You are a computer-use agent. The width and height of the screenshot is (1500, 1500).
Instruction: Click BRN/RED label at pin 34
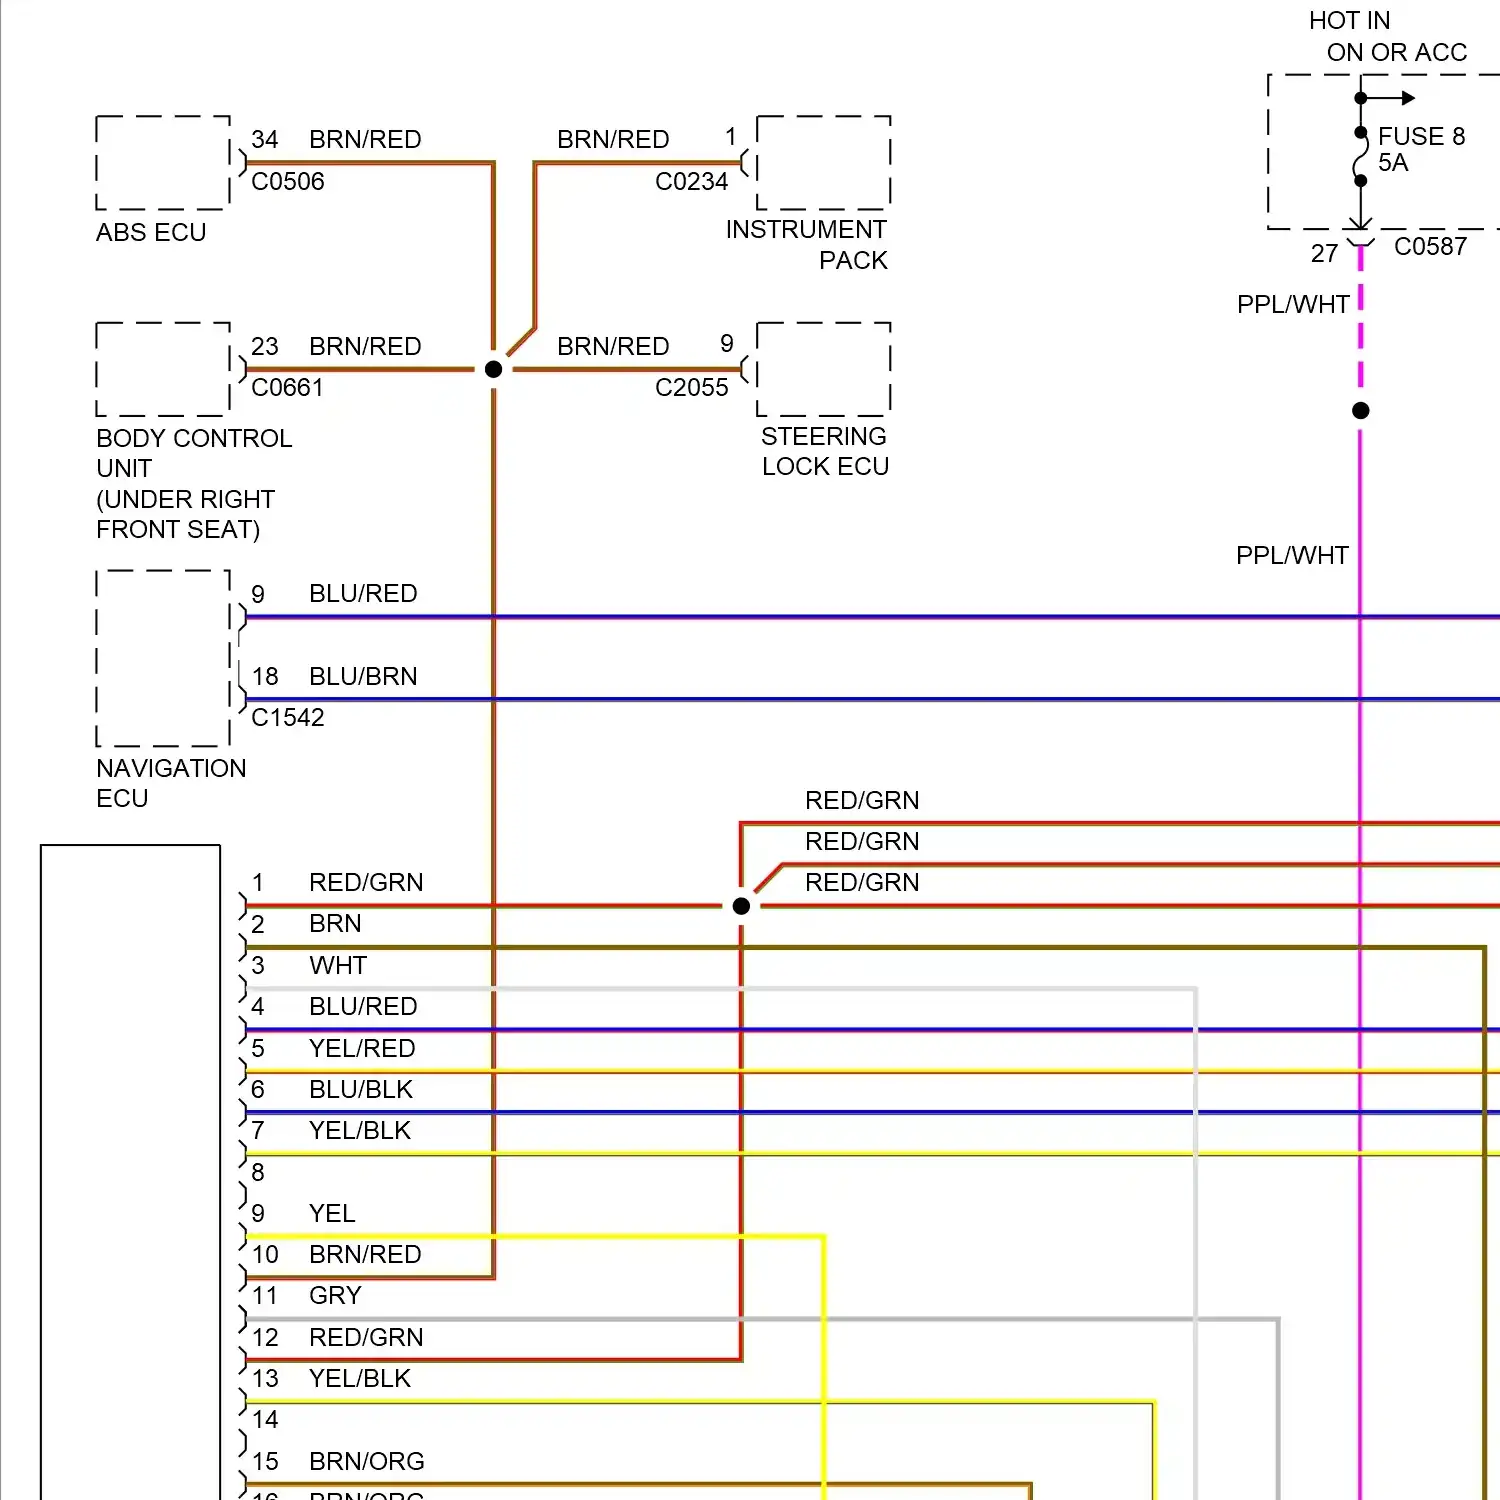tap(365, 139)
